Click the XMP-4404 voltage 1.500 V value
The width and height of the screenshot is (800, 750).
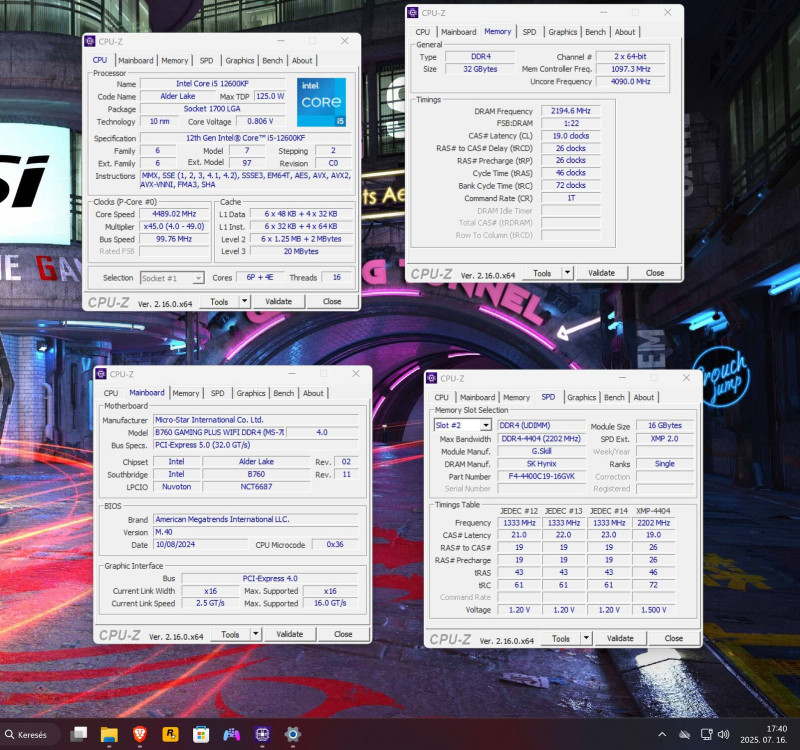pyautogui.click(x=654, y=610)
